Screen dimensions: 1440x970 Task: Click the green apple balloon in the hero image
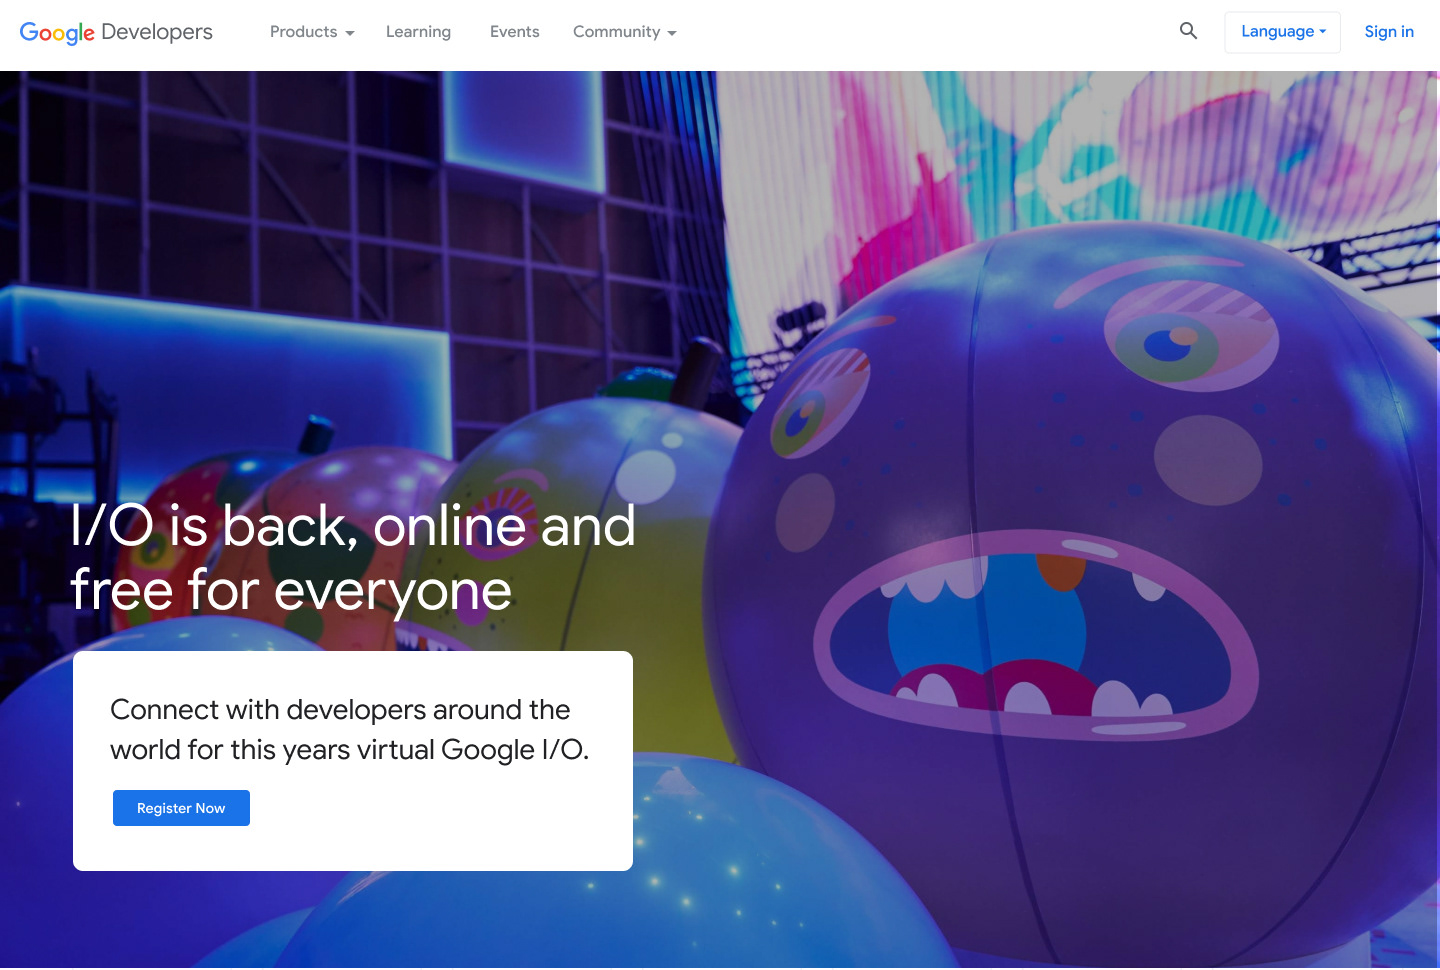tap(600, 520)
